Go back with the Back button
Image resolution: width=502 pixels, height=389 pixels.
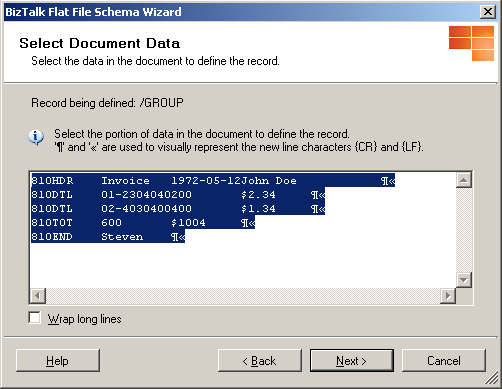click(x=260, y=360)
